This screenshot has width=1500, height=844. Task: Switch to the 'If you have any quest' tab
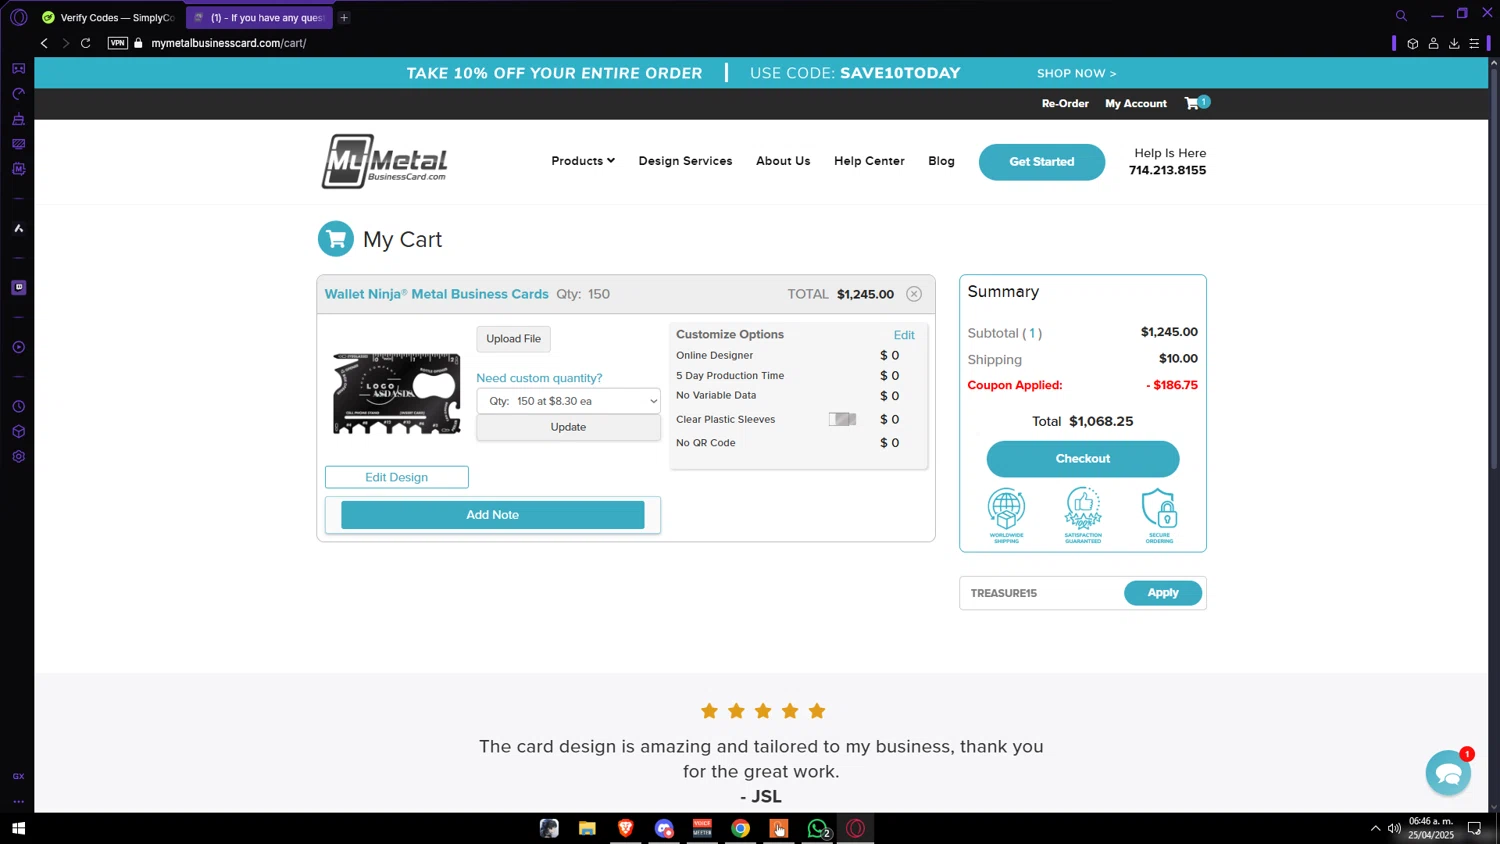click(259, 17)
